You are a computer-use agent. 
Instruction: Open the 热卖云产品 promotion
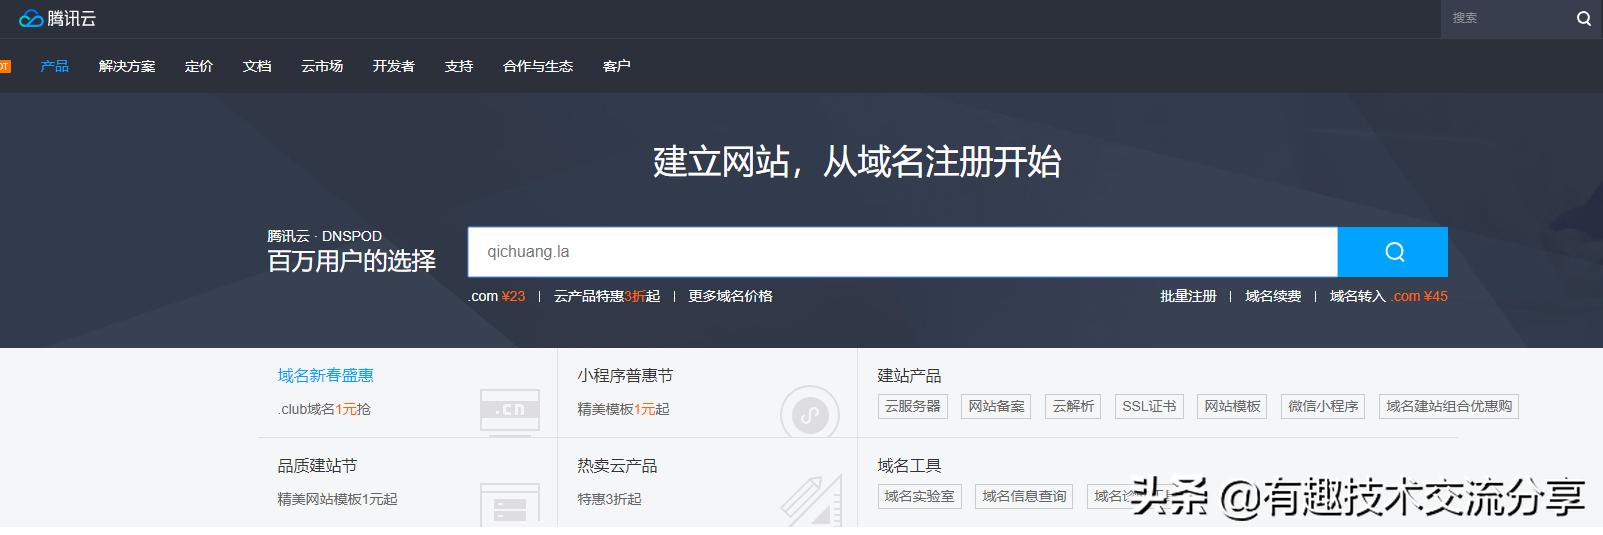pyautogui.click(x=617, y=466)
